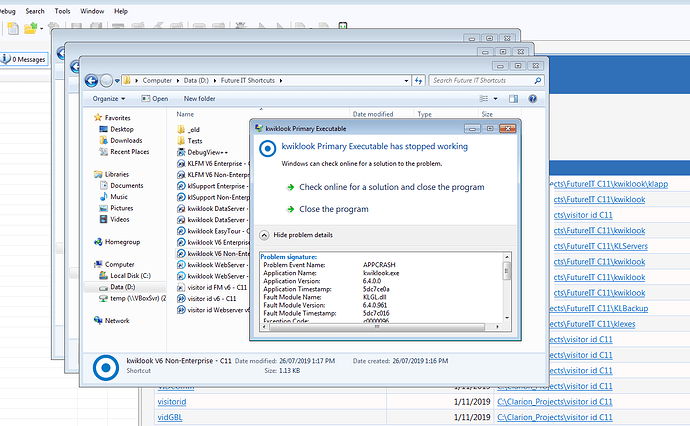Image resolution: width=690 pixels, height=426 pixels.
Task: Select KLFM V6 Enterprise shortcut icon
Action: coord(181,163)
